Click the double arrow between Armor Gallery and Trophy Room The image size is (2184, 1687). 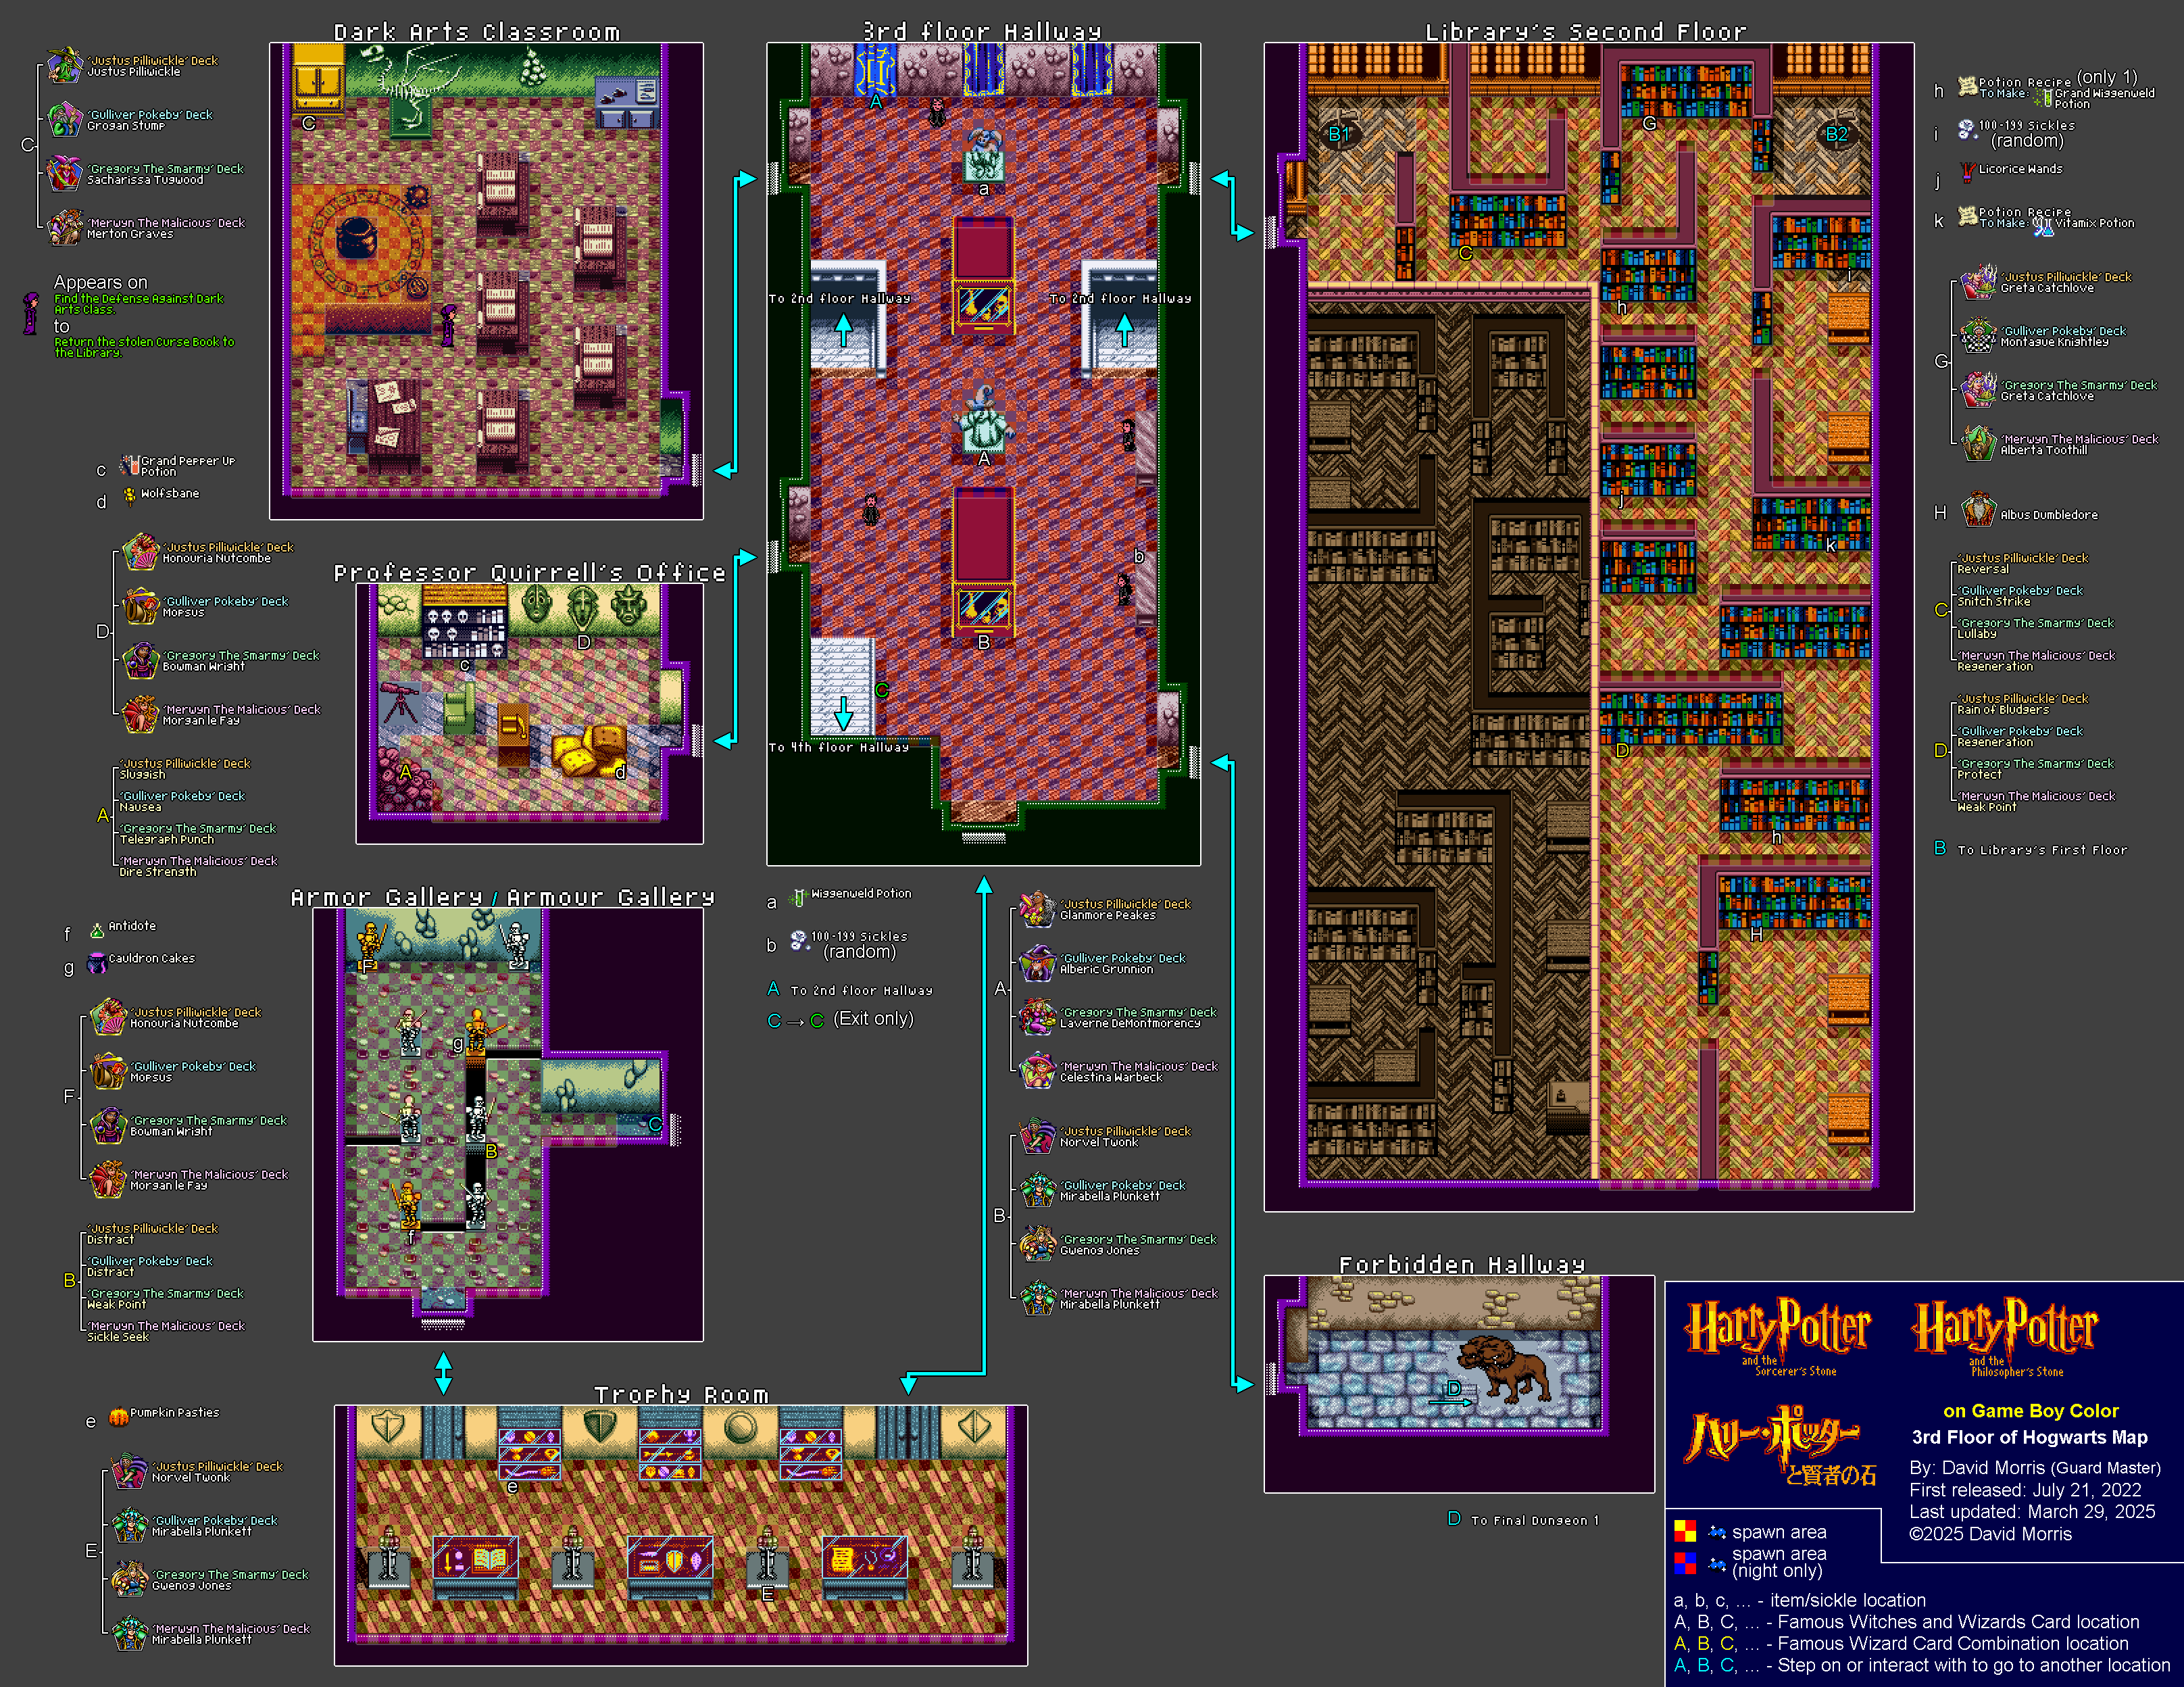pyautogui.click(x=443, y=1373)
